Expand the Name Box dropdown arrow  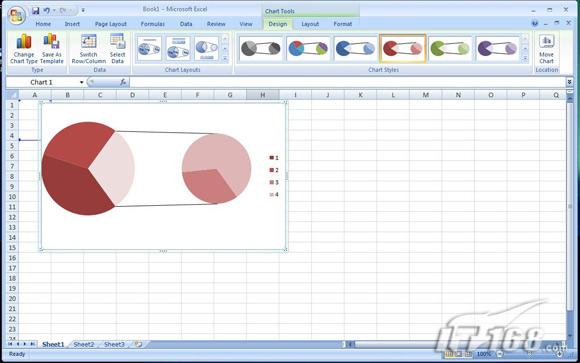tap(81, 82)
